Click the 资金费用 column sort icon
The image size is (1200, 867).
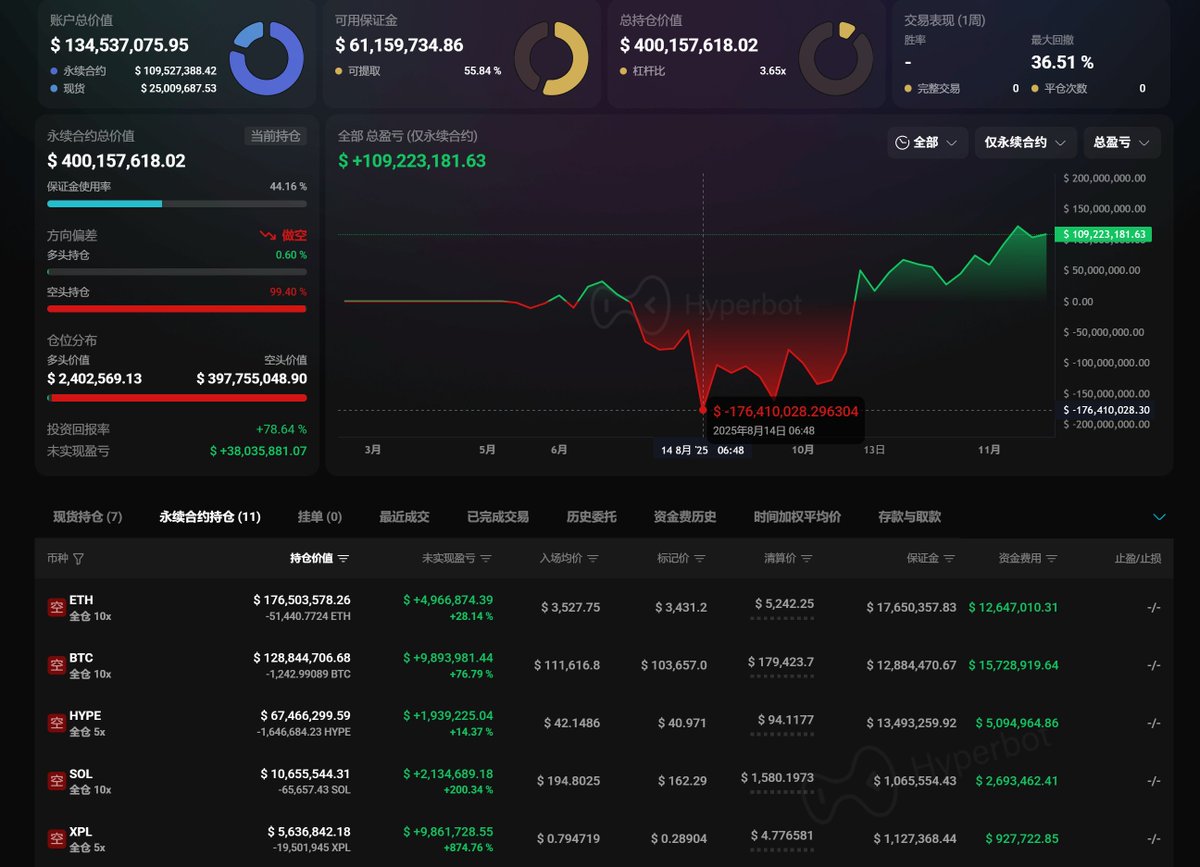[1052, 559]
